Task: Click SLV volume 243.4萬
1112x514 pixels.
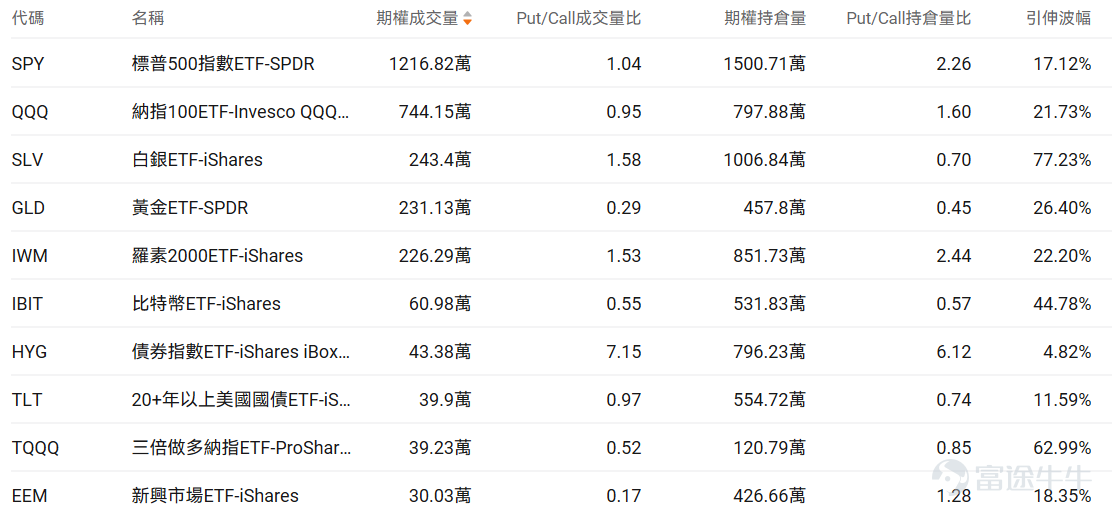Action: 440,160
